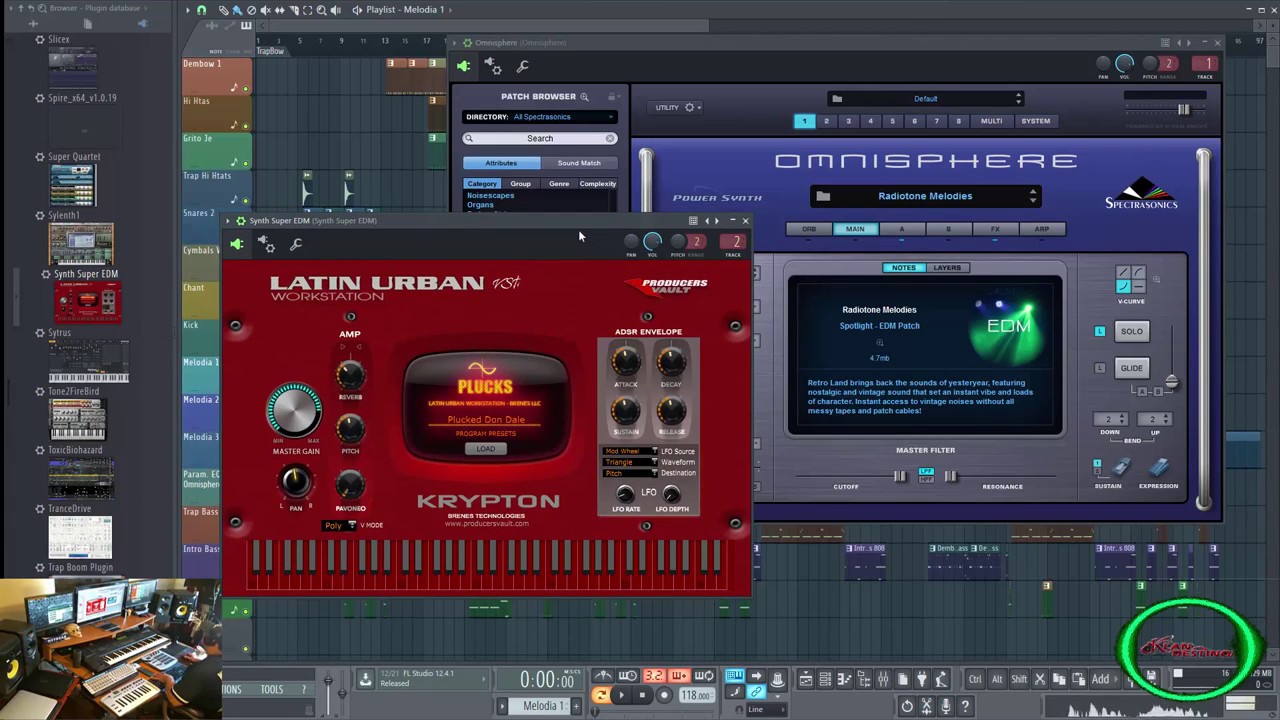The image size is (1280, 720).
Task: Click the TOOLS menu button
Action: tap(272, 689)
